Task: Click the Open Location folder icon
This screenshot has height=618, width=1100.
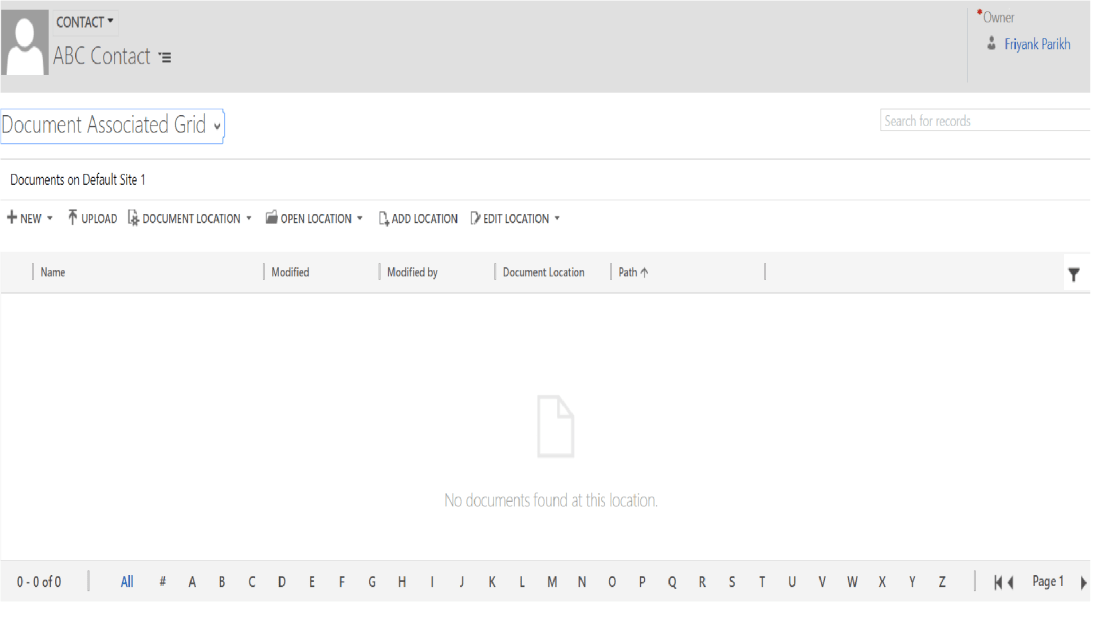Action: point(271,218)
